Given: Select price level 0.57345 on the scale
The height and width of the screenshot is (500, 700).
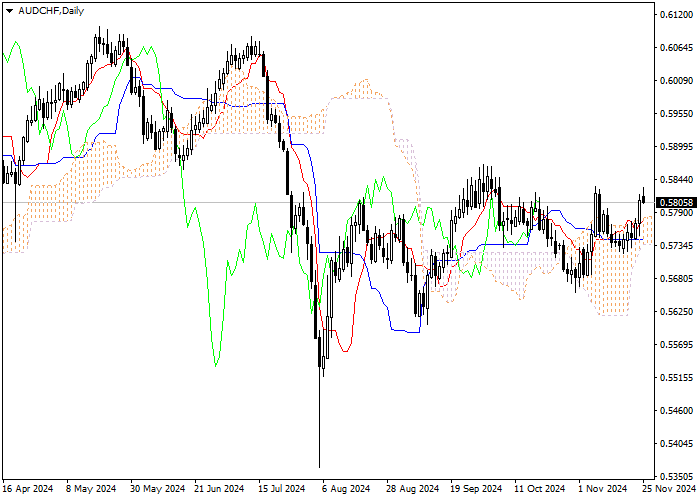Looking at the screenshot, I should coord(677,246).
